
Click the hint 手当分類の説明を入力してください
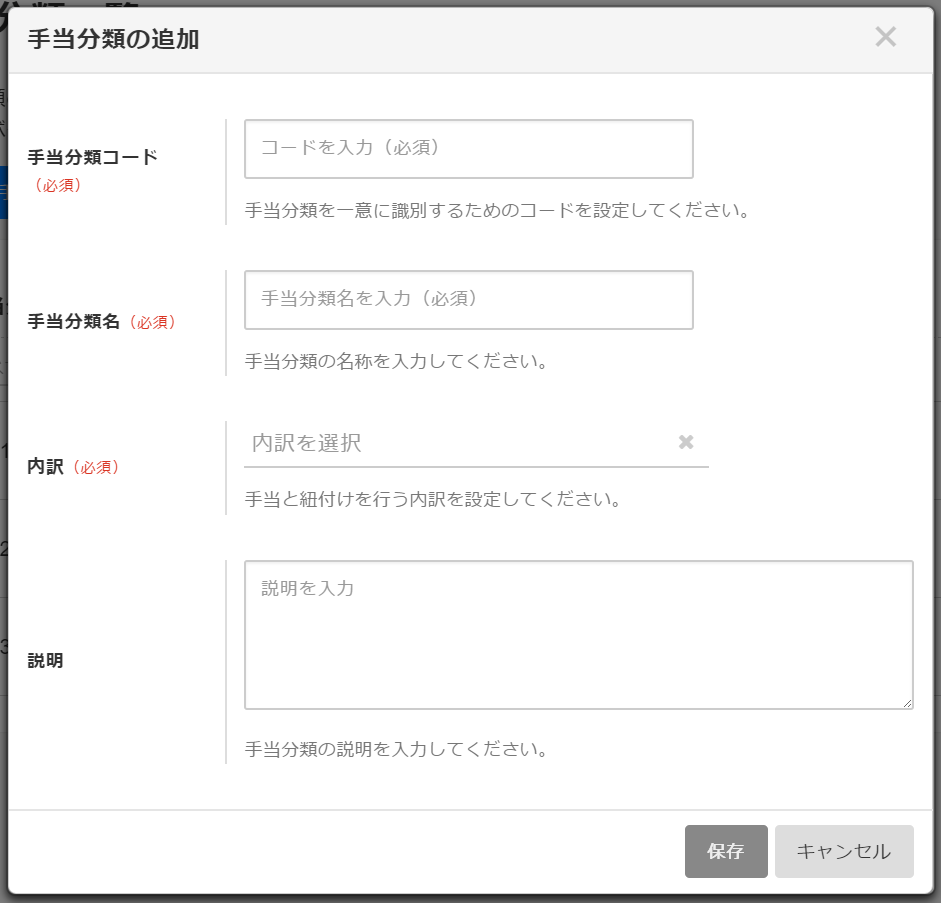point(396,749)
